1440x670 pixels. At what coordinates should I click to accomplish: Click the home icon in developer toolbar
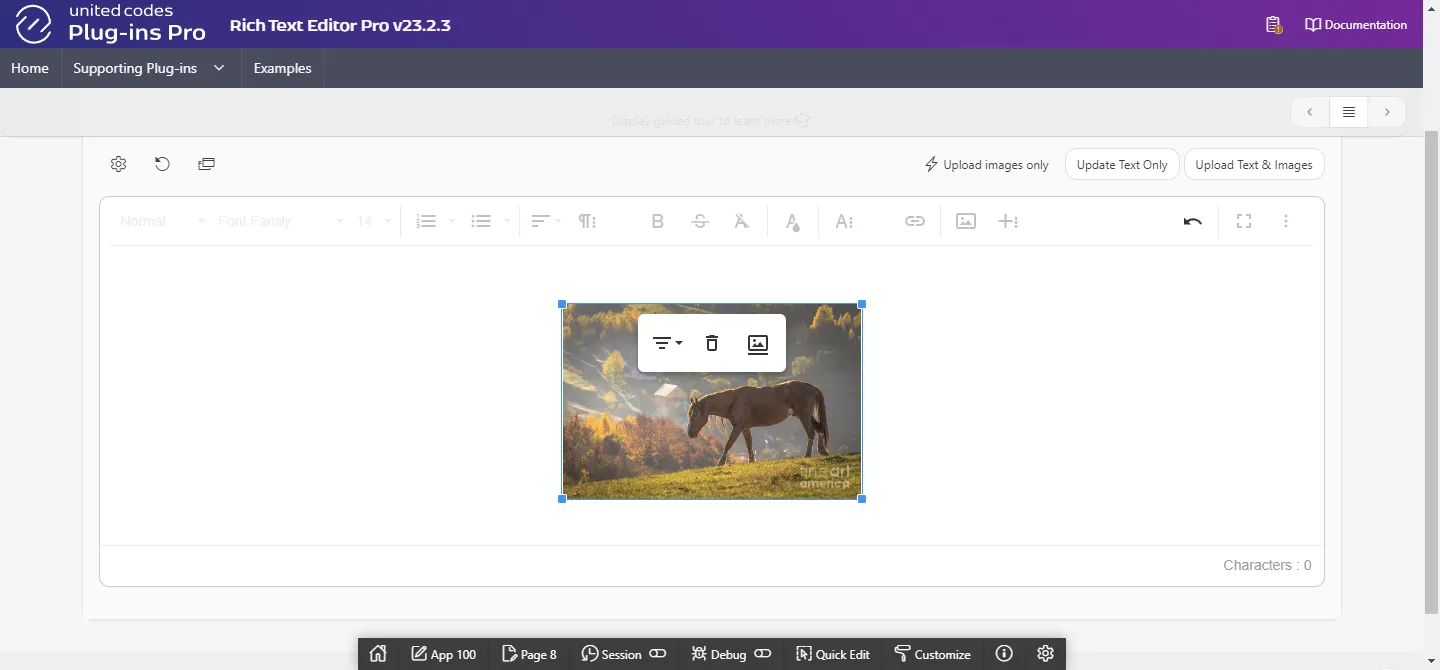tap(378, 654)
